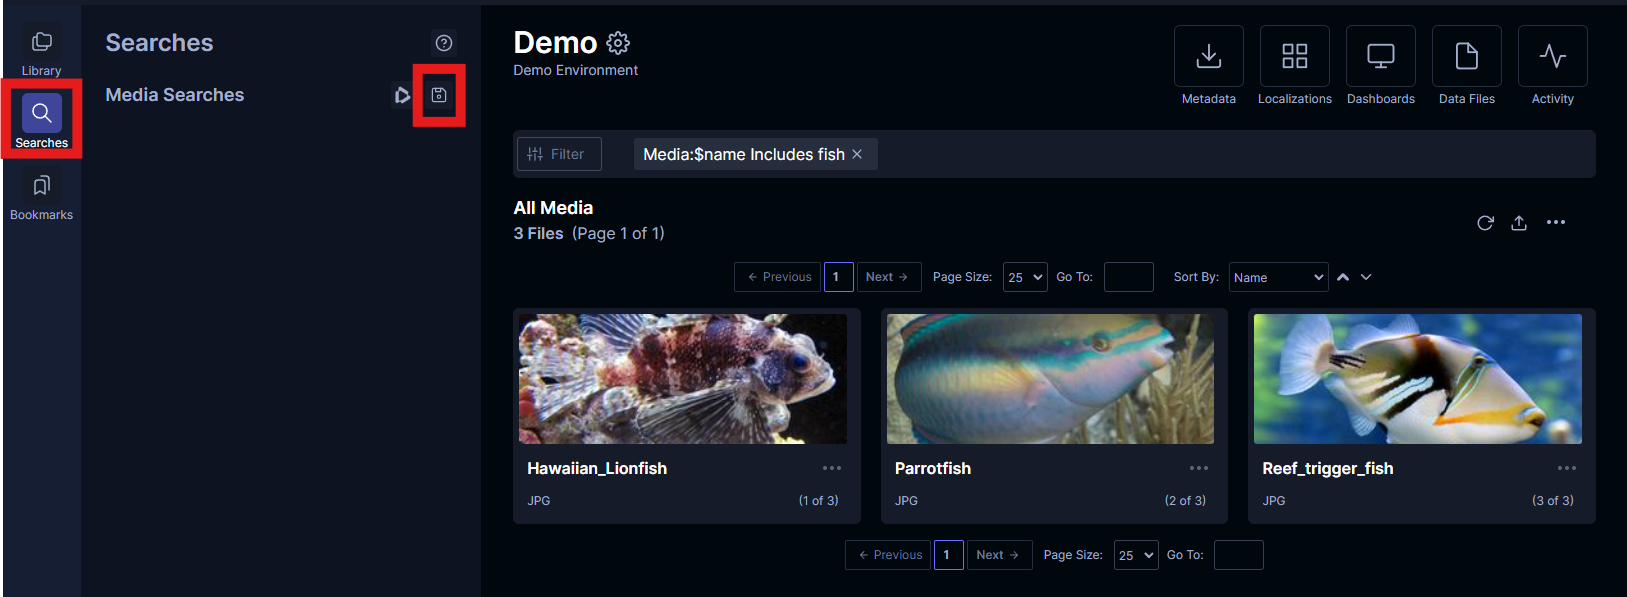Sort results in descending order
The image size is (1627, 597).
(x=1366, y=277)
